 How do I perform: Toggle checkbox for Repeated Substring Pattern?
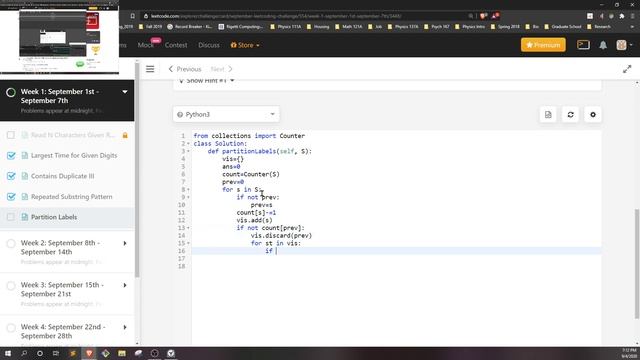point(11,197)
